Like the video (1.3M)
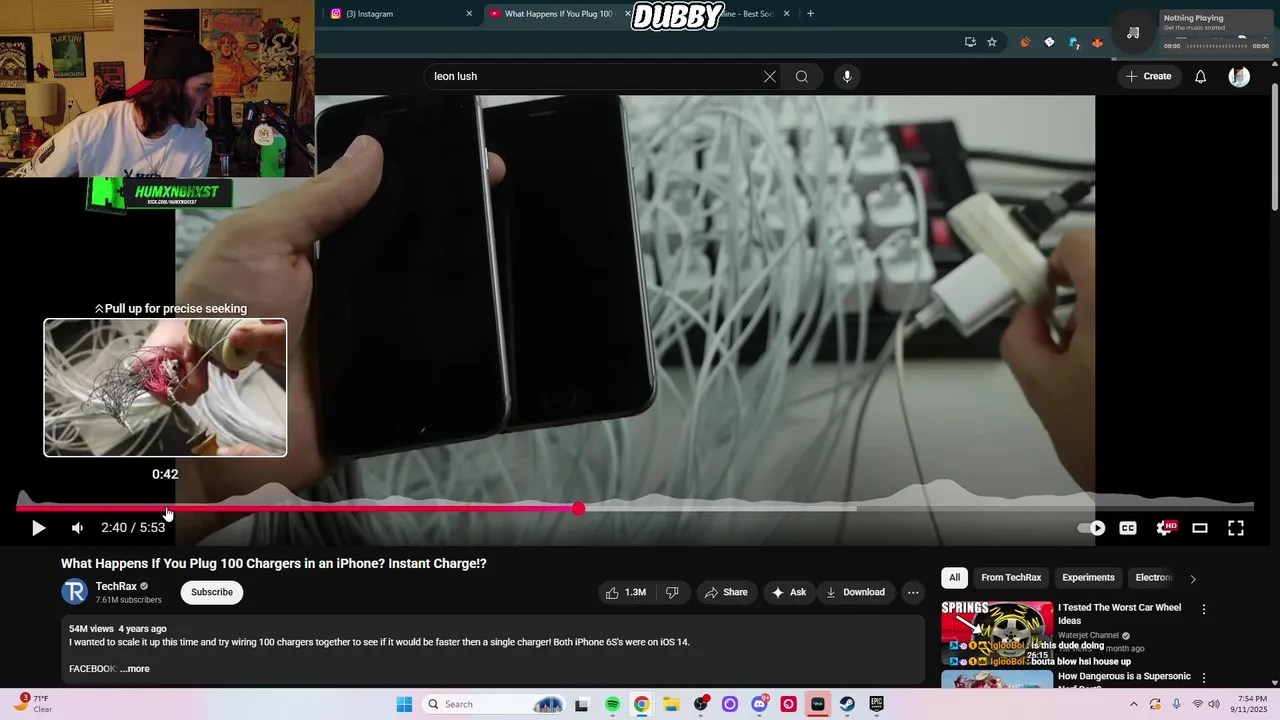1280x720 pixels. click(x=626, y=592)
